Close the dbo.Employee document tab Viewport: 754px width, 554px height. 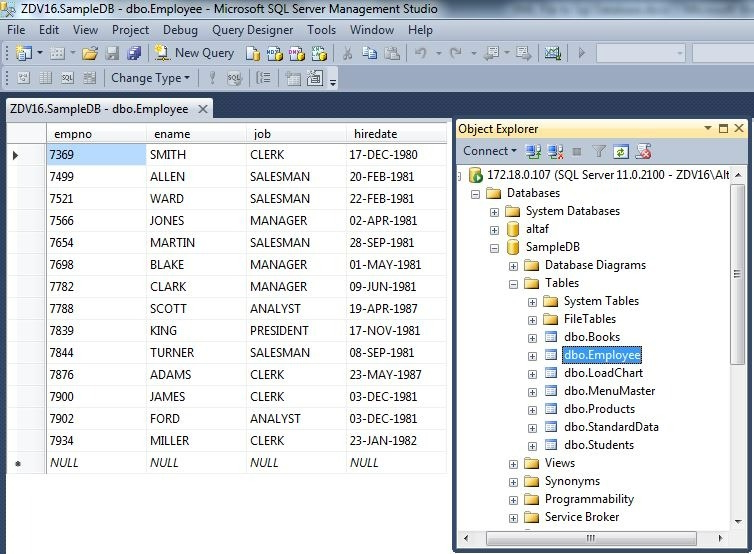203,109
